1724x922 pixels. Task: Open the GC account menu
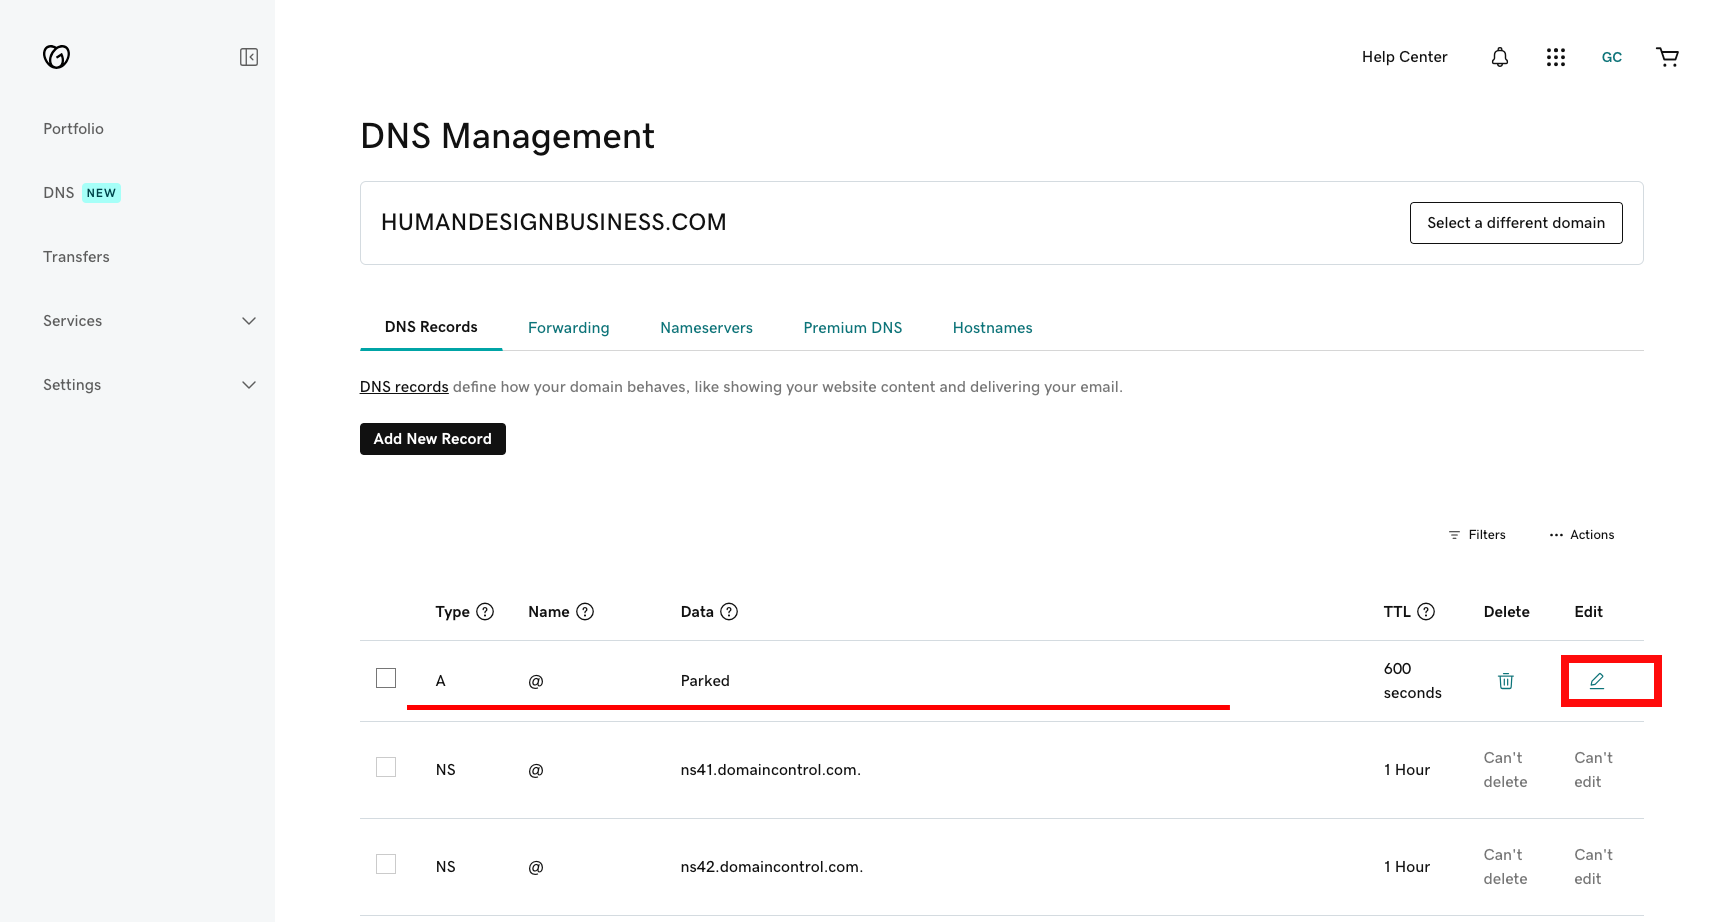pos(1612,57)
